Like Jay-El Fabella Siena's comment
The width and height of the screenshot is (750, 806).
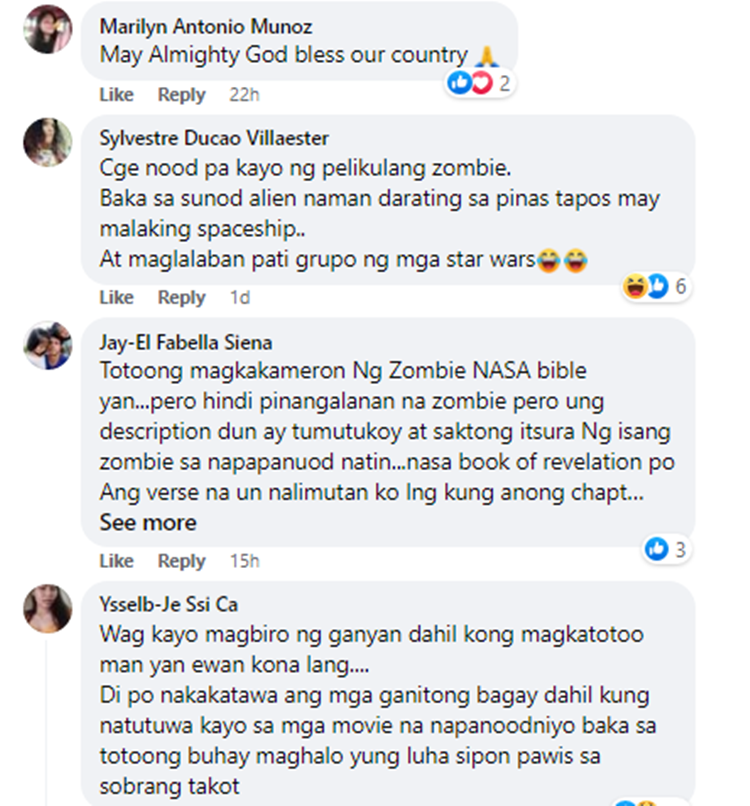(x=117, y=561)
